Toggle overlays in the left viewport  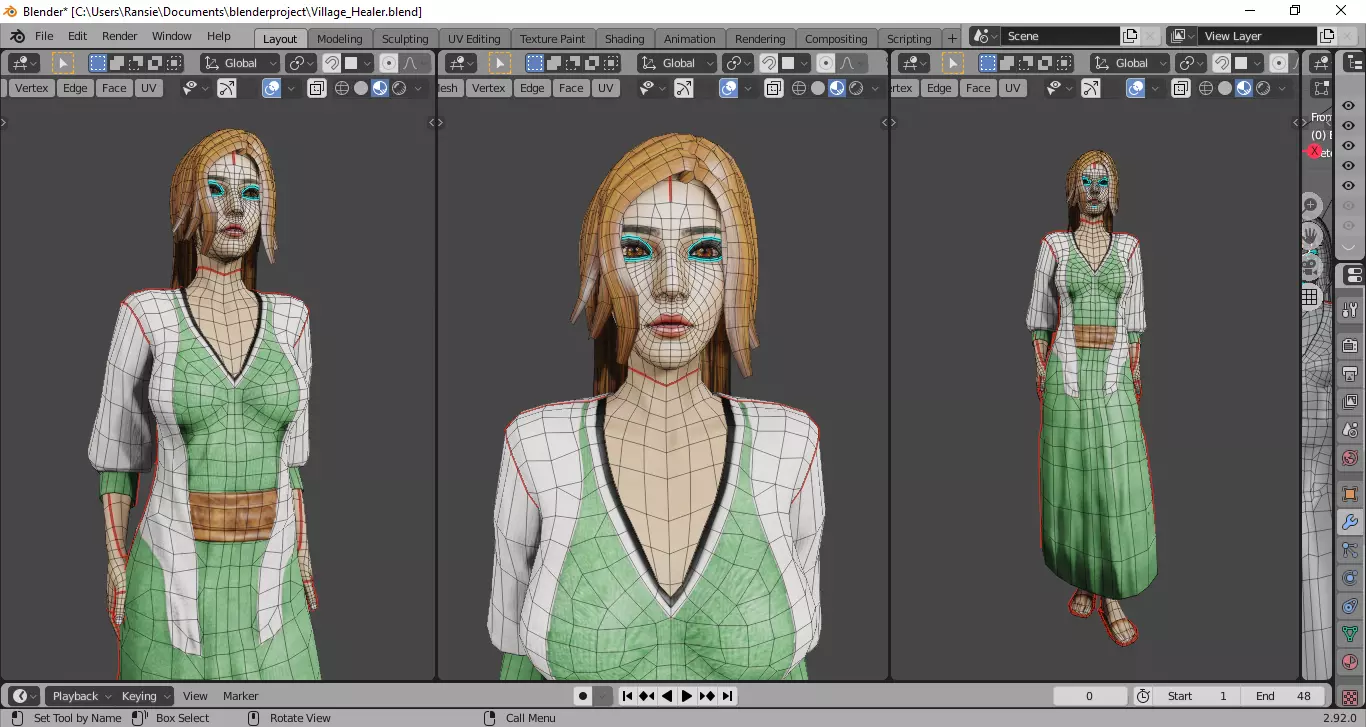272,88
